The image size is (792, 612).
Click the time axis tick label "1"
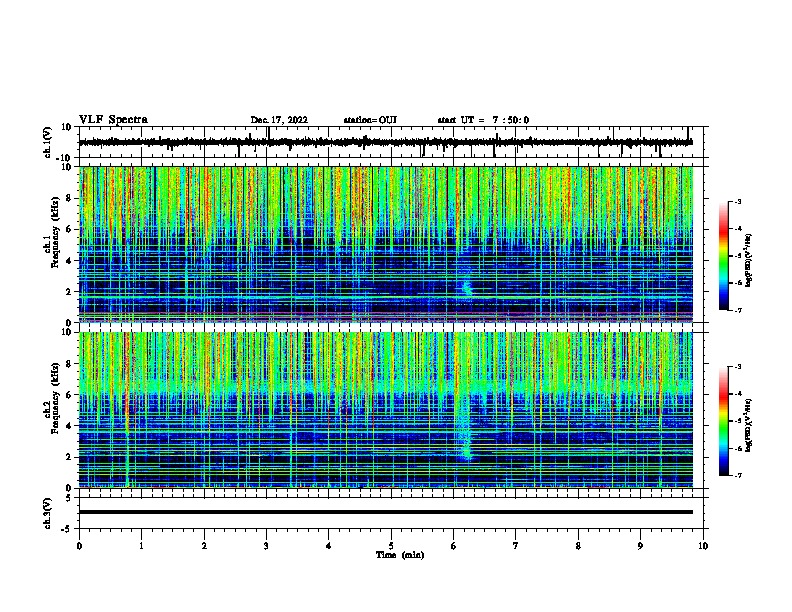[x=141, y=546]
